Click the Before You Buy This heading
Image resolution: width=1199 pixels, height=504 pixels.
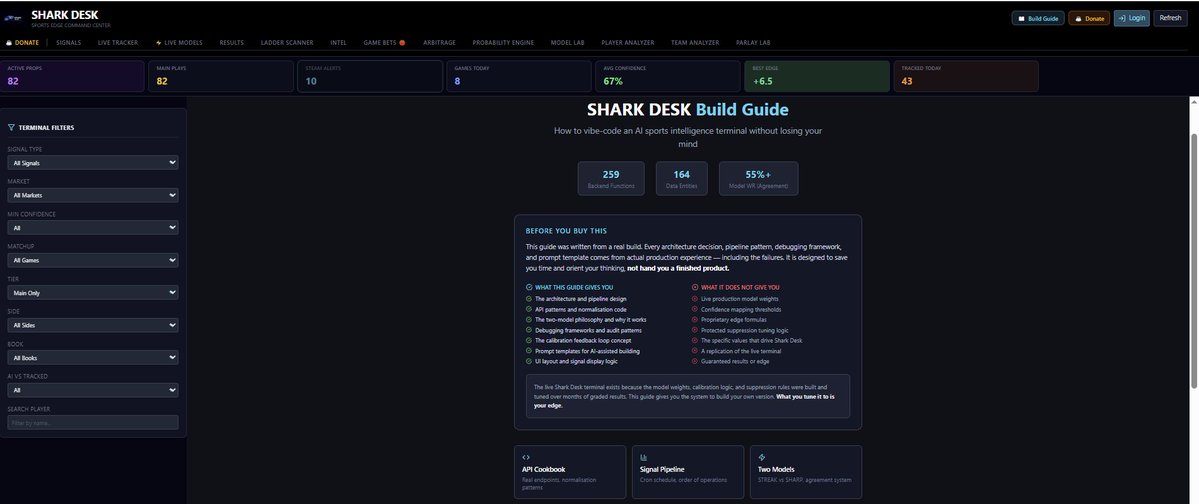[566, 230]
